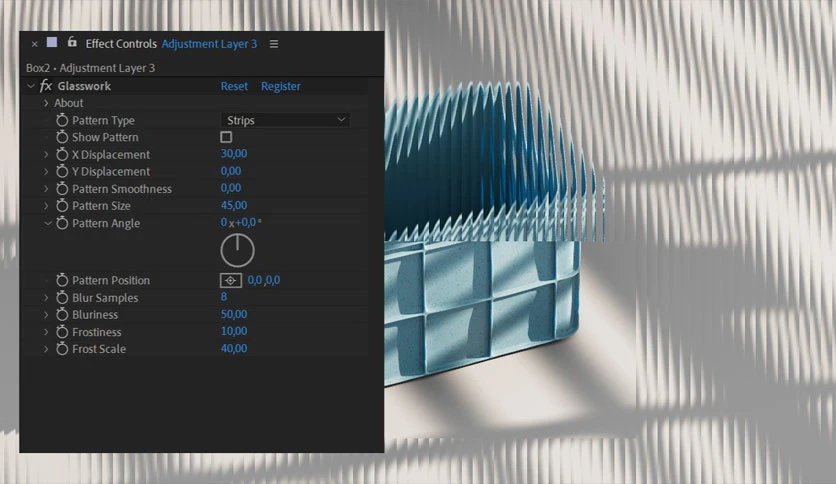Expand the X Displacement property
This screenshot has height=484, width=836.
coord(46,155)
